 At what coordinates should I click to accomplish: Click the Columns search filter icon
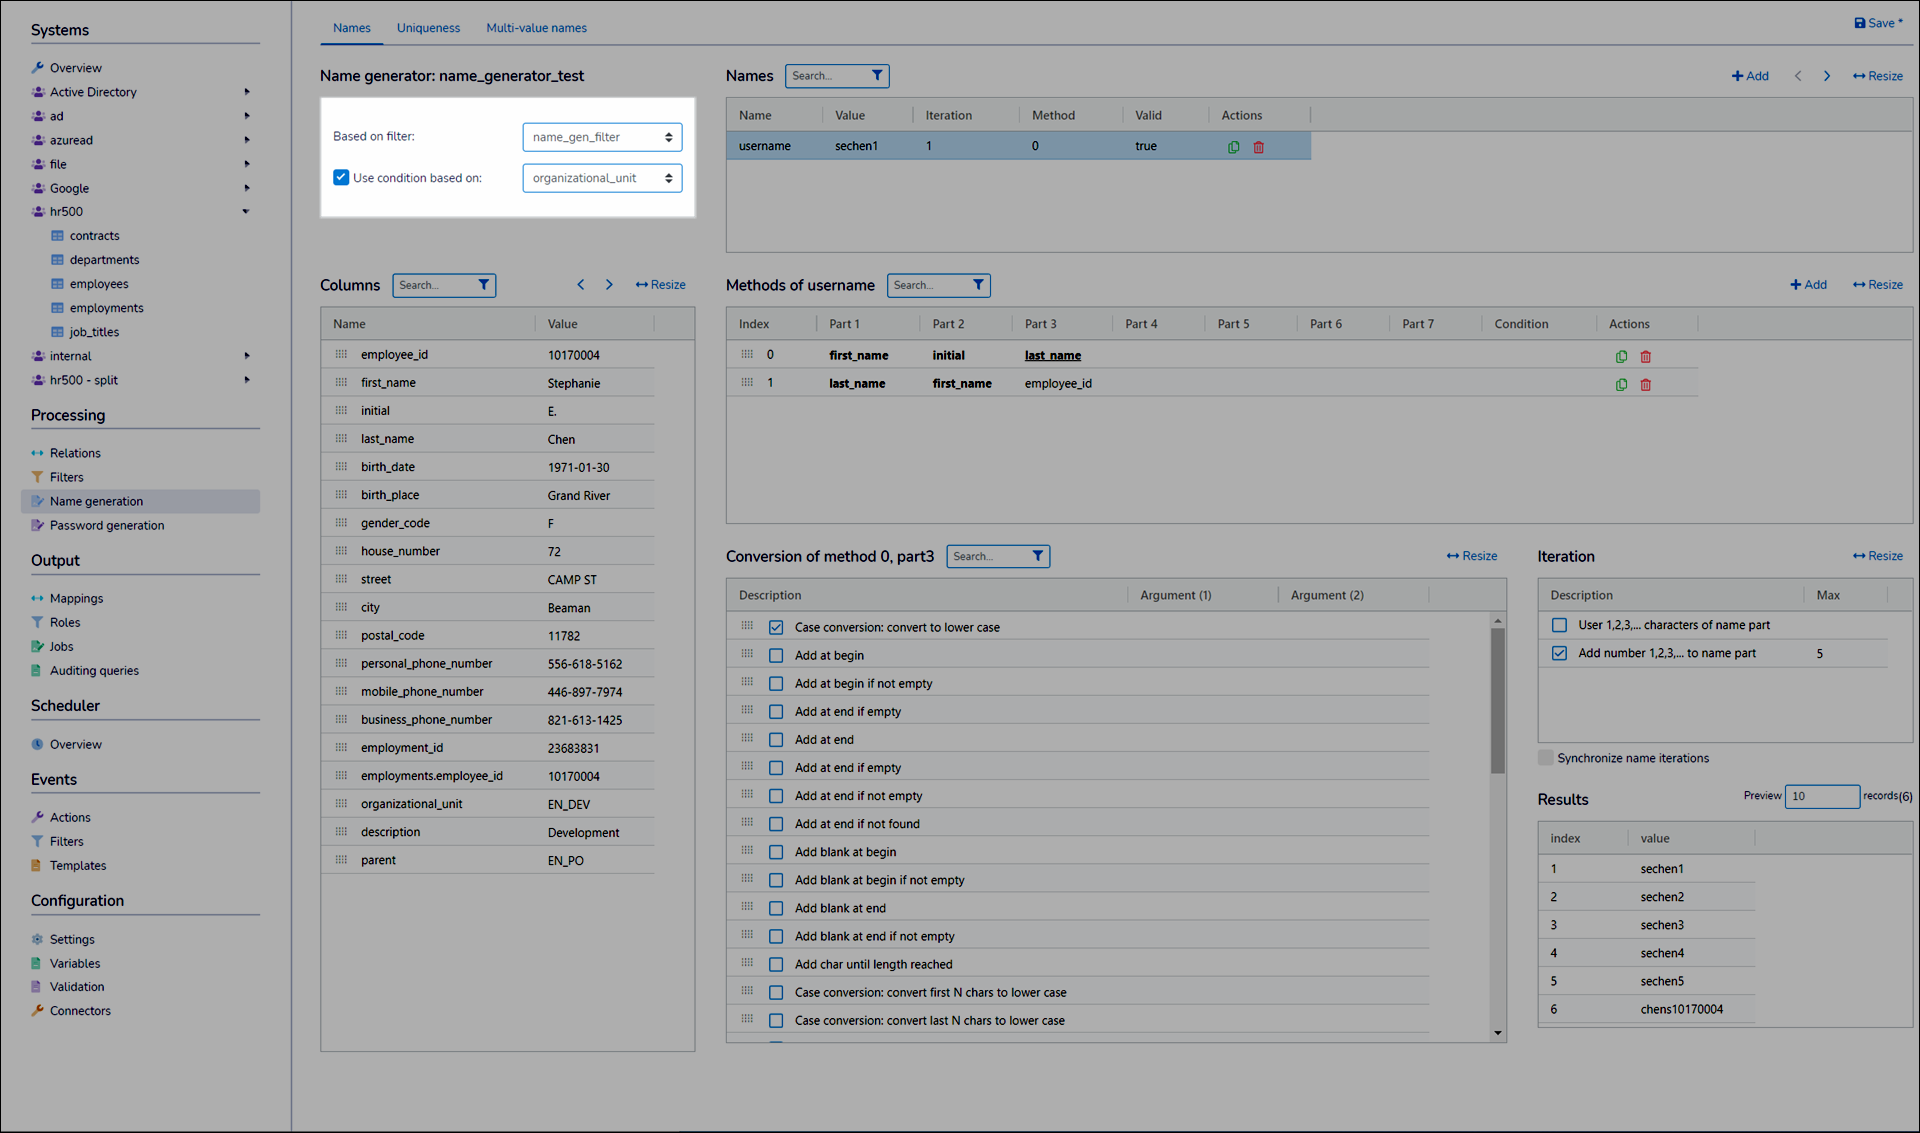click(x=484, y=285)
